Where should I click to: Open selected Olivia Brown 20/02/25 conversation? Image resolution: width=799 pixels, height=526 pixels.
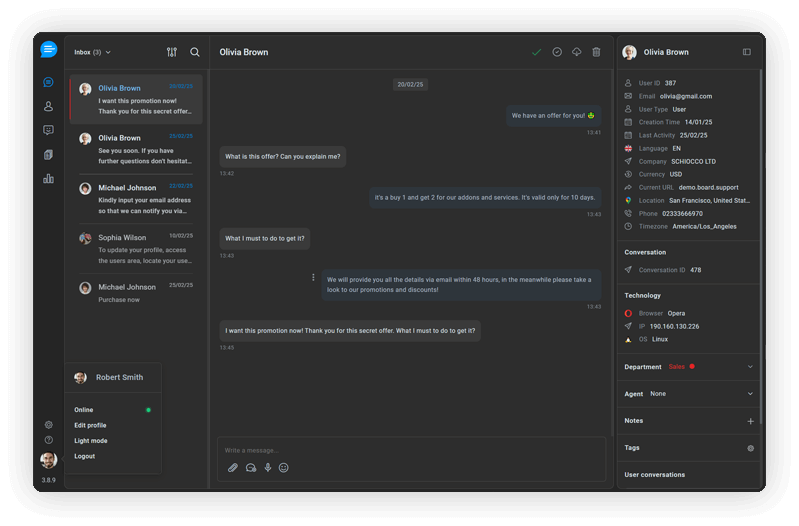coord(136,99)
